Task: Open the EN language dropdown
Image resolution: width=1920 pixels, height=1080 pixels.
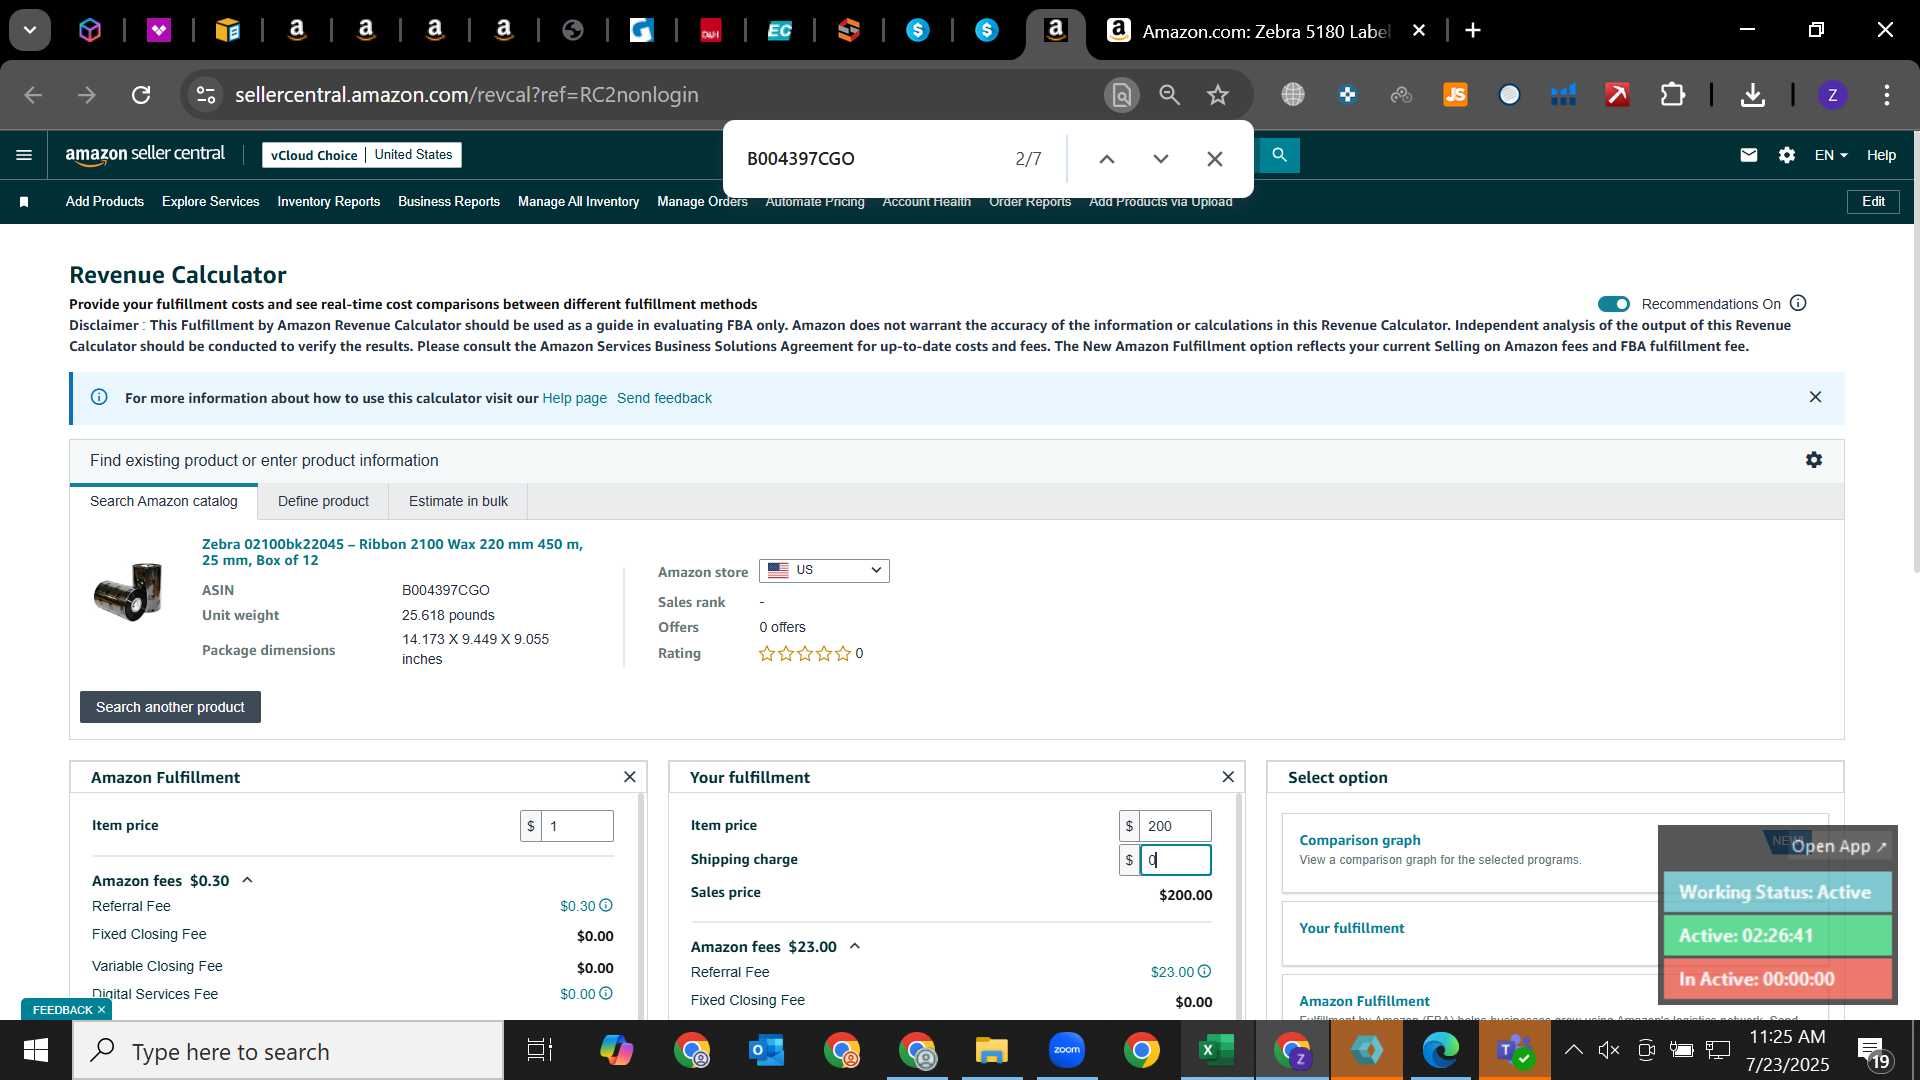Action: [x=1830, y=155]
